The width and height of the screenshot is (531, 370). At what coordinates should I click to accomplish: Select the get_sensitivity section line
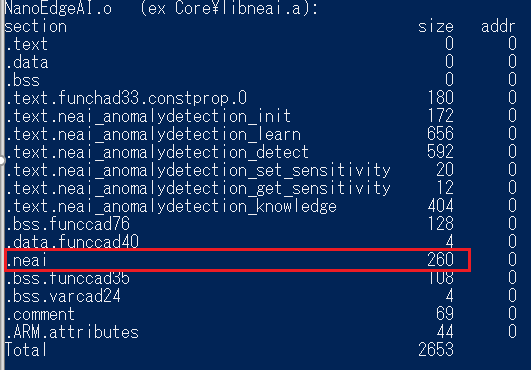261,188
